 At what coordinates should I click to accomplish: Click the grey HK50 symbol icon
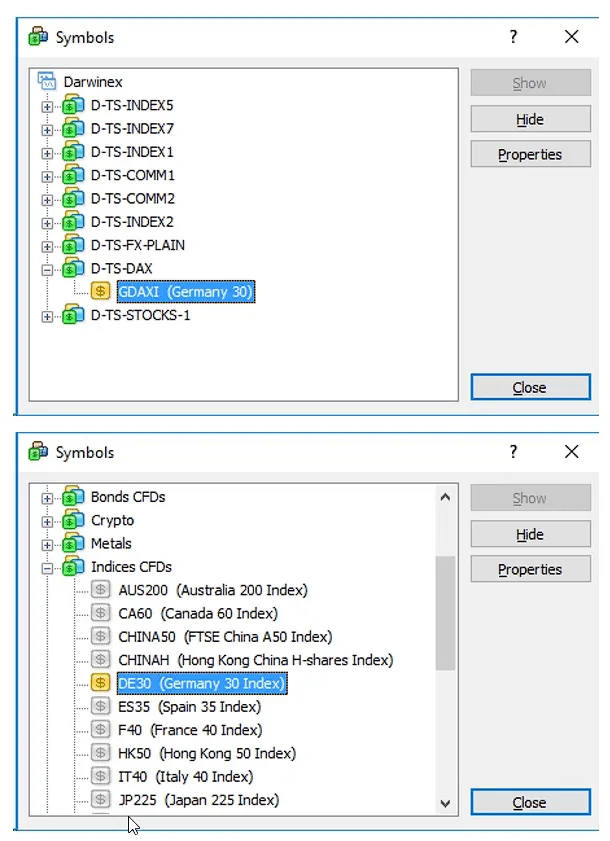[x=100, y=753]
